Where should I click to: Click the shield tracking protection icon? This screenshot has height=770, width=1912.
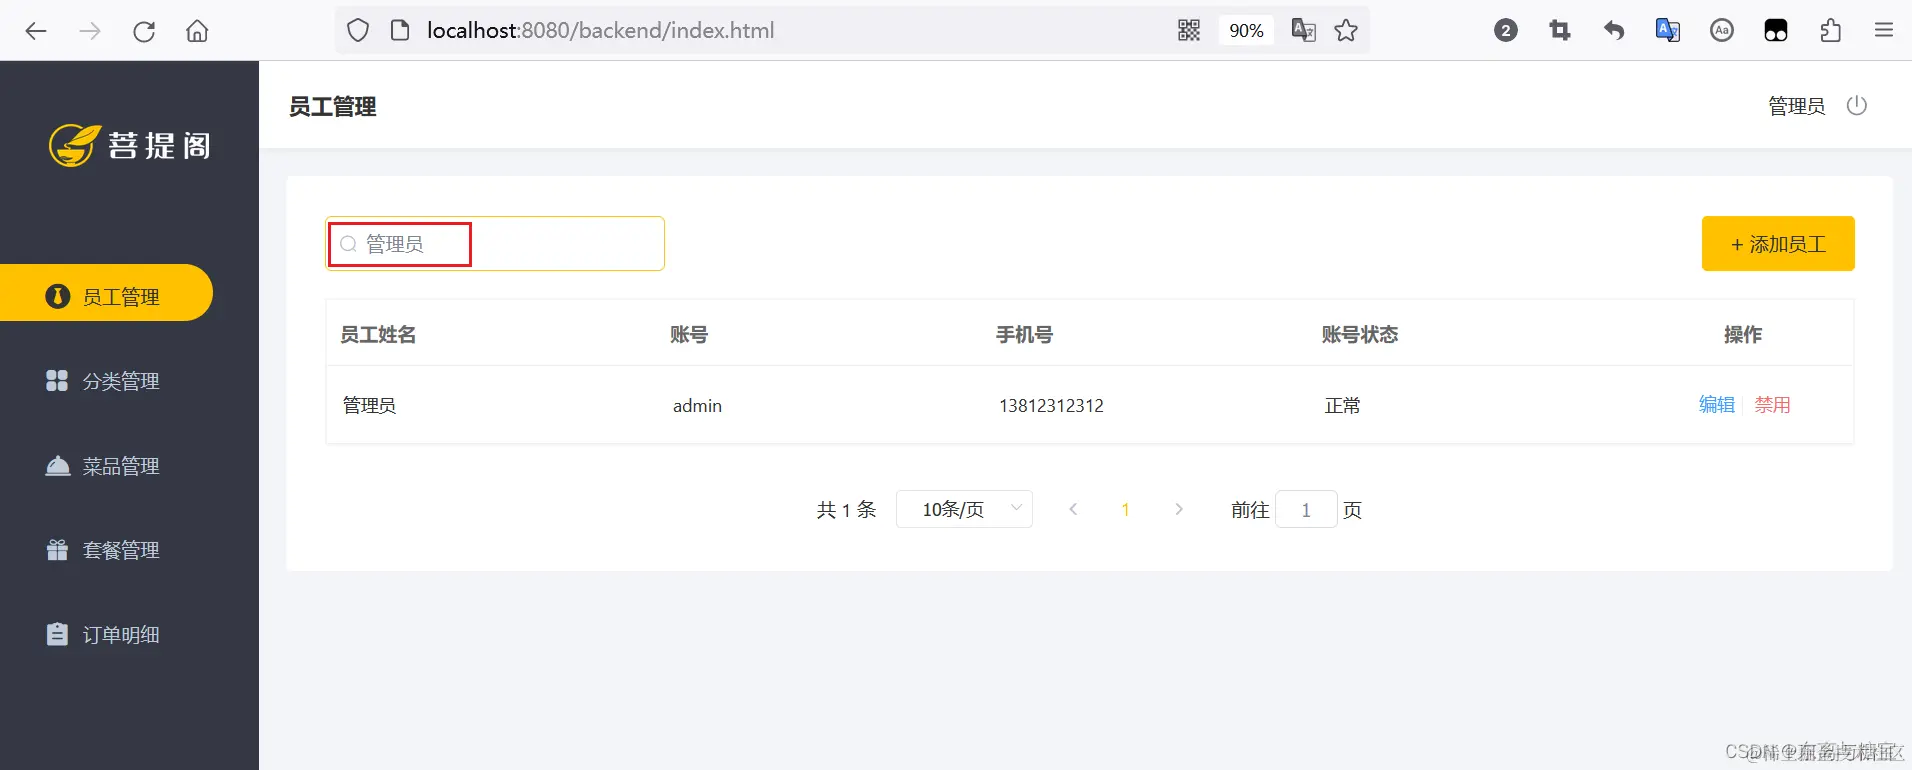click(x=358, y=31)
